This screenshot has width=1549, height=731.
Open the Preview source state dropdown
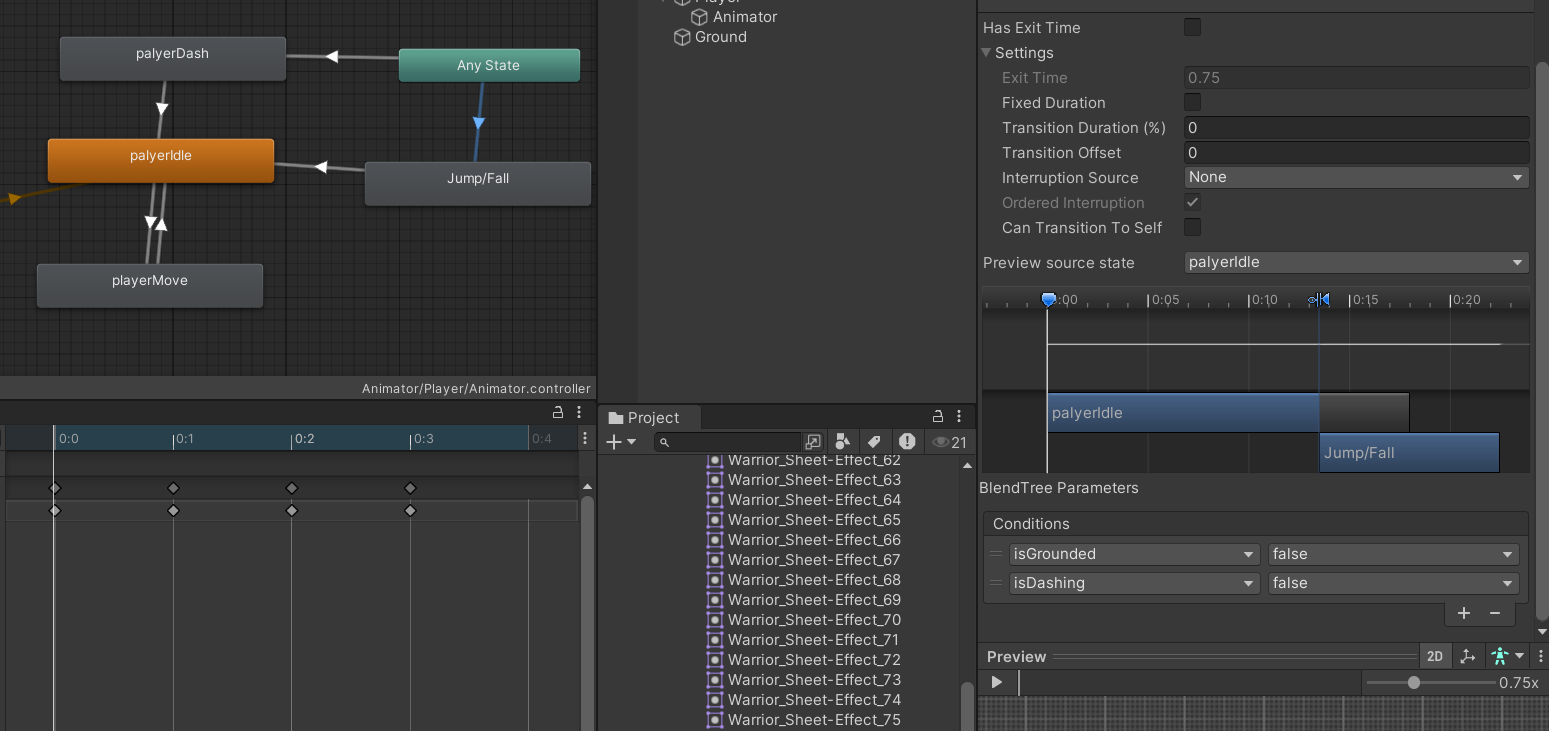(1356, 262)
